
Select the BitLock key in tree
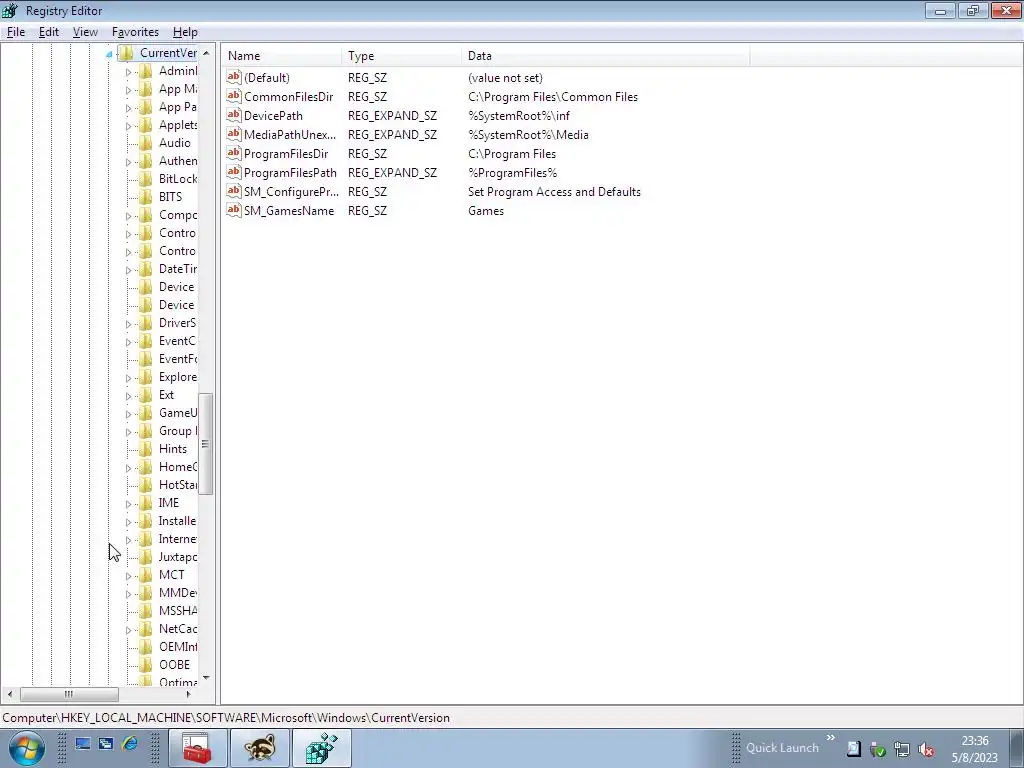tap(178, 178)
